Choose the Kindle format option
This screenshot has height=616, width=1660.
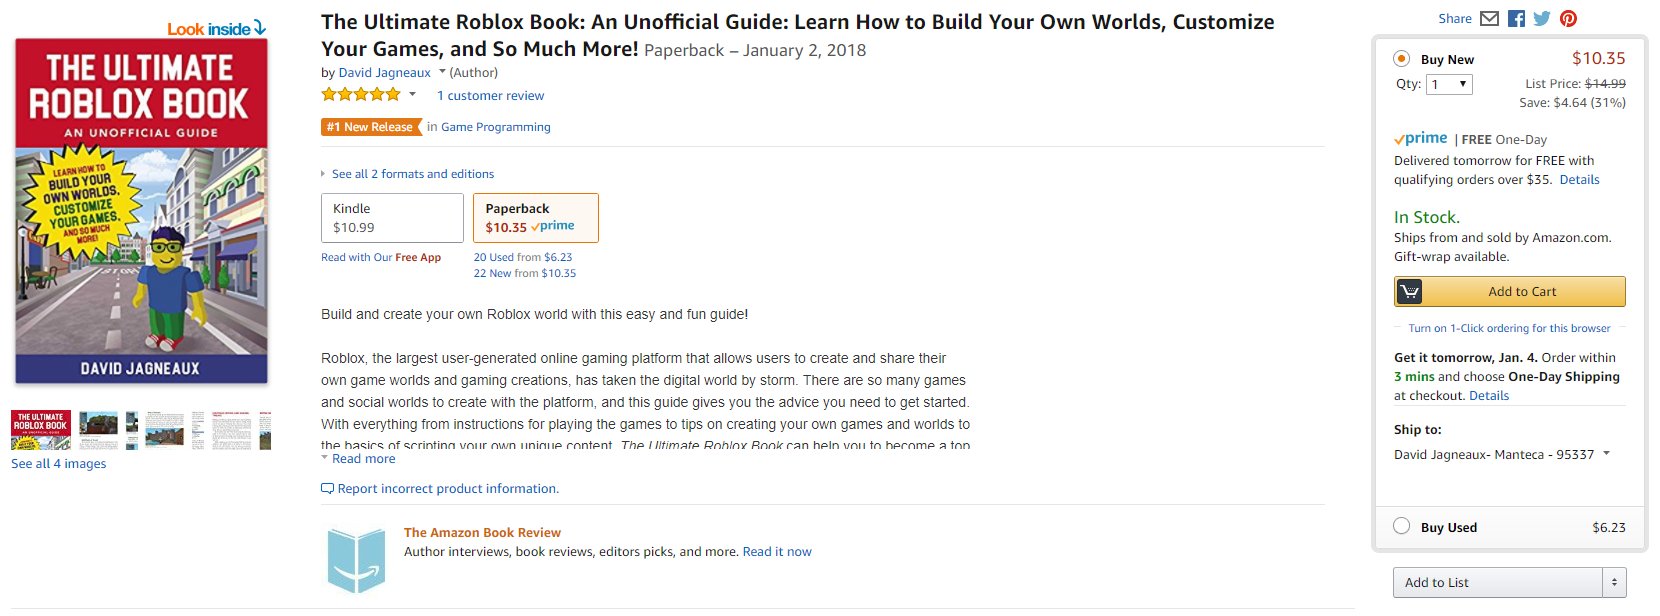point(392,218)
